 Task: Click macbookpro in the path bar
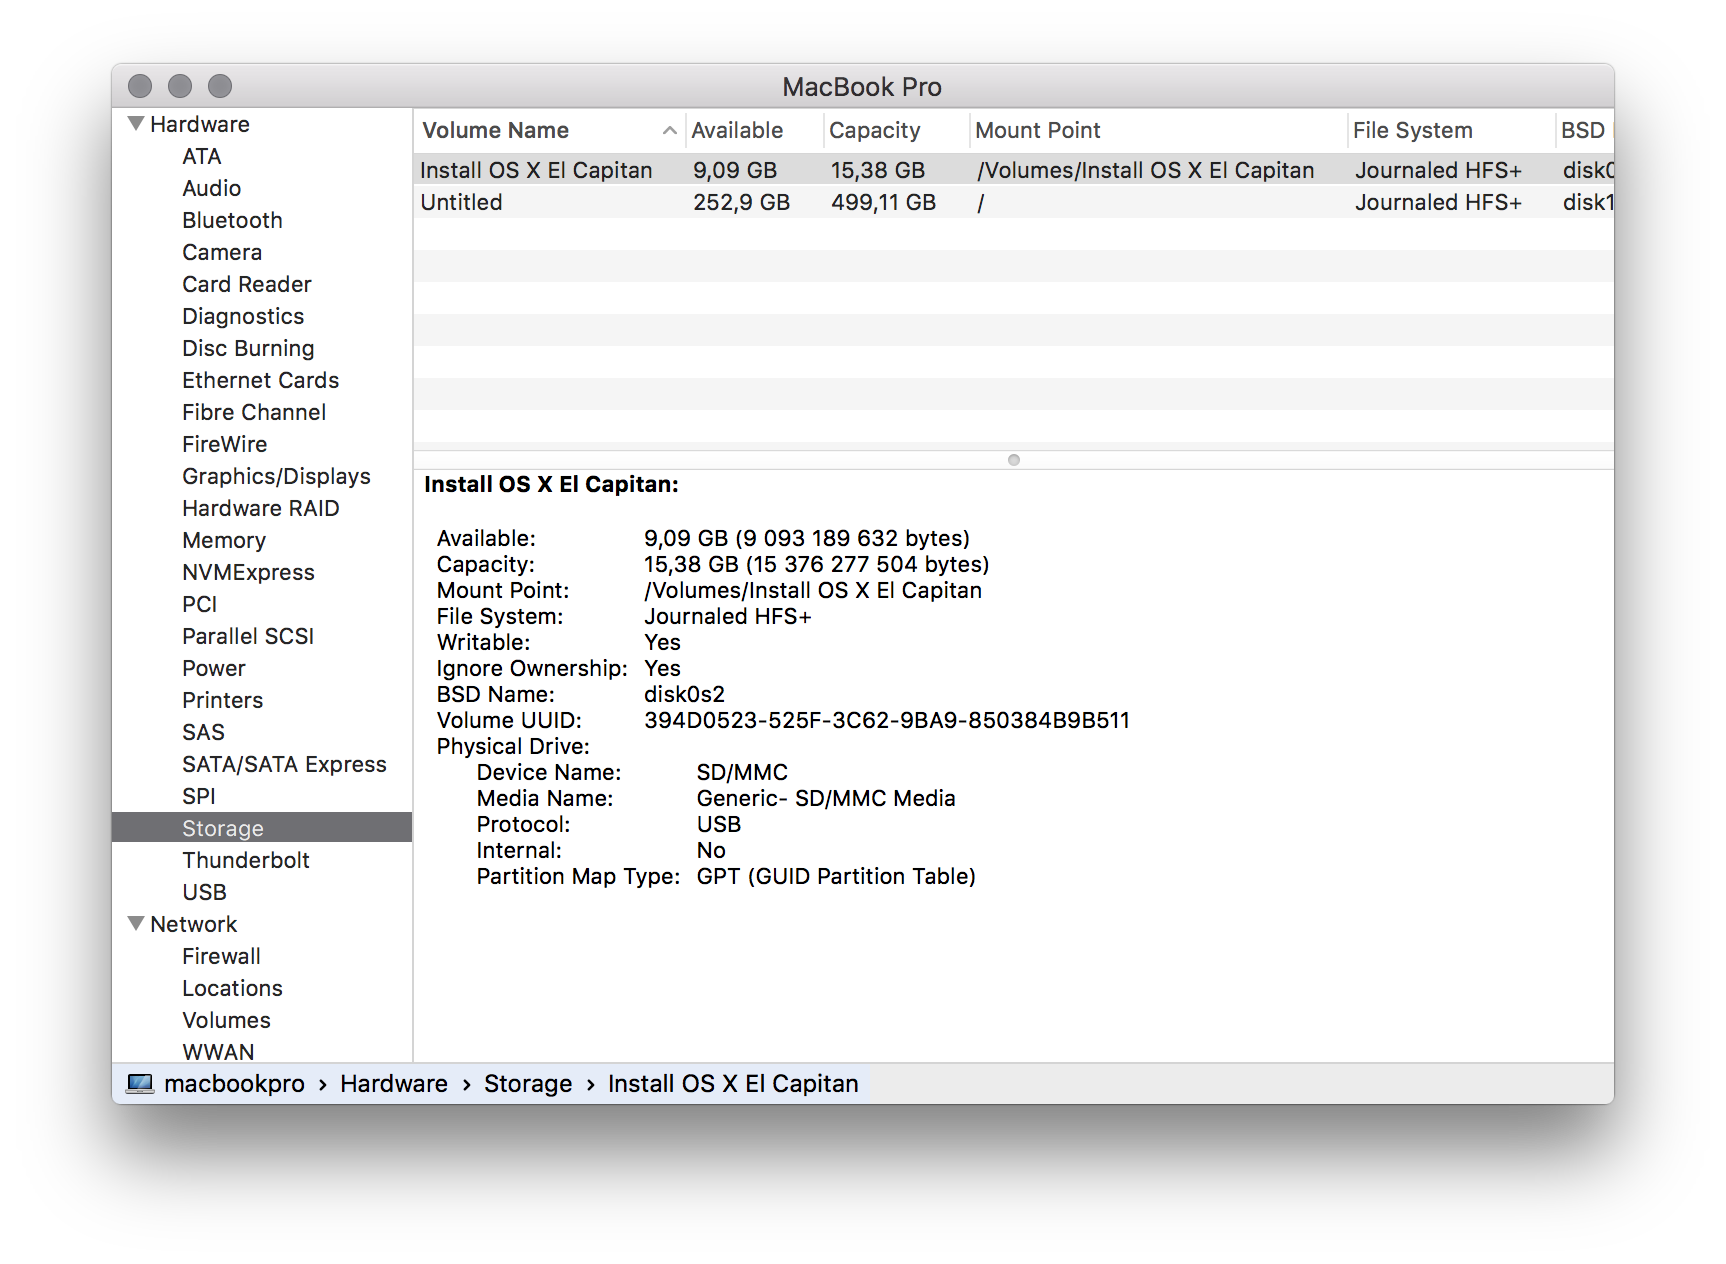[234, 1084]
